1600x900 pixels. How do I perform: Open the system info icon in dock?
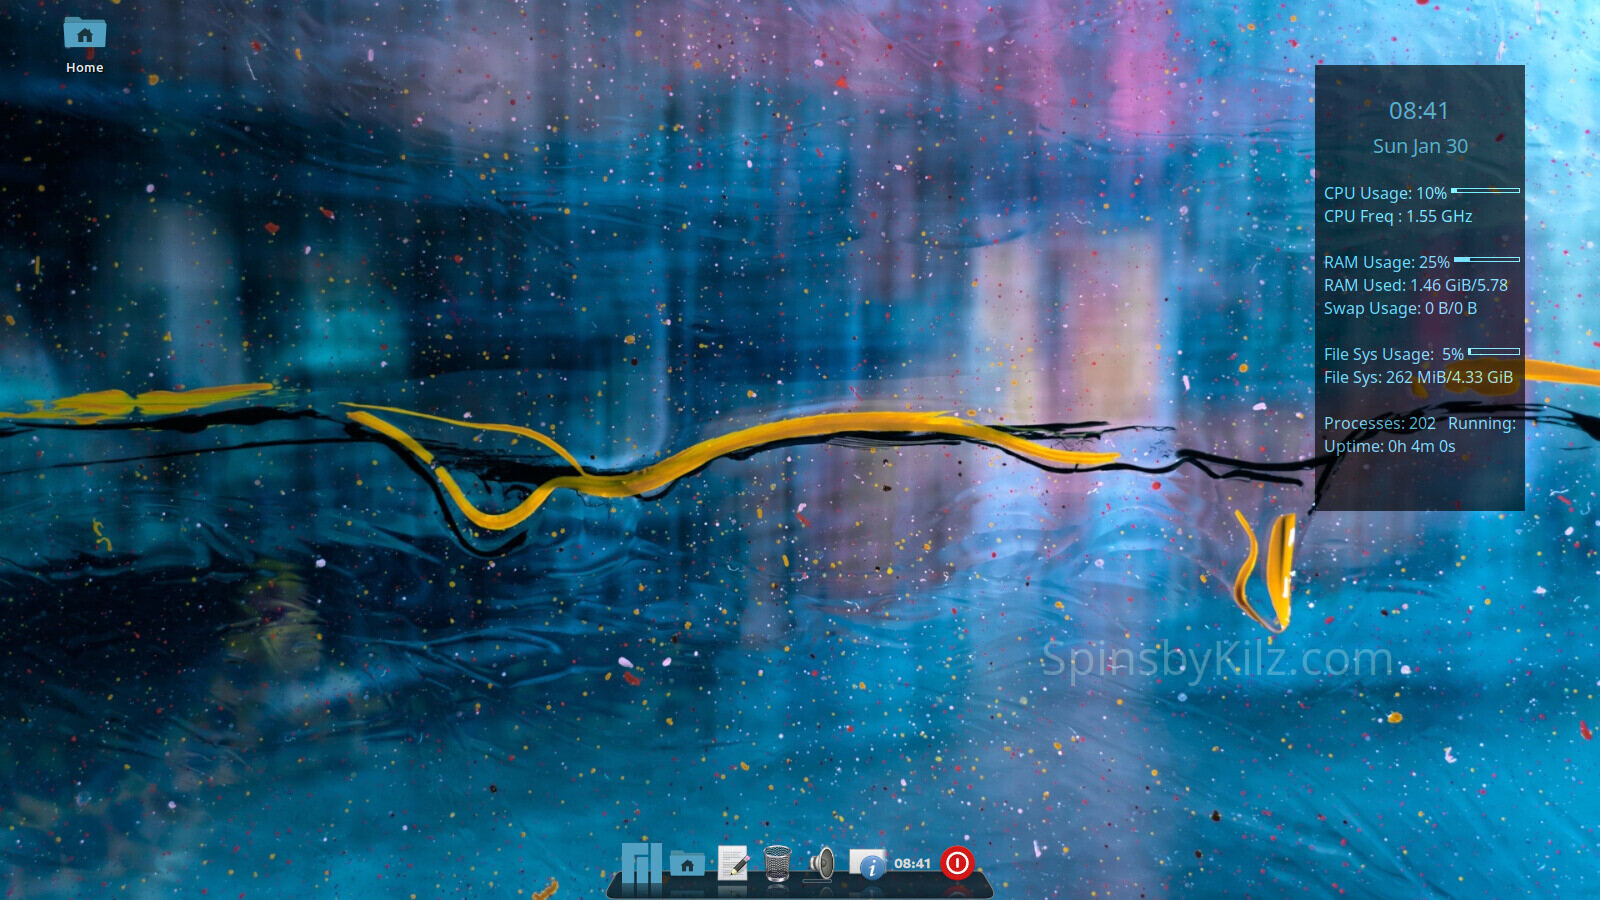[x=867, y=863]
